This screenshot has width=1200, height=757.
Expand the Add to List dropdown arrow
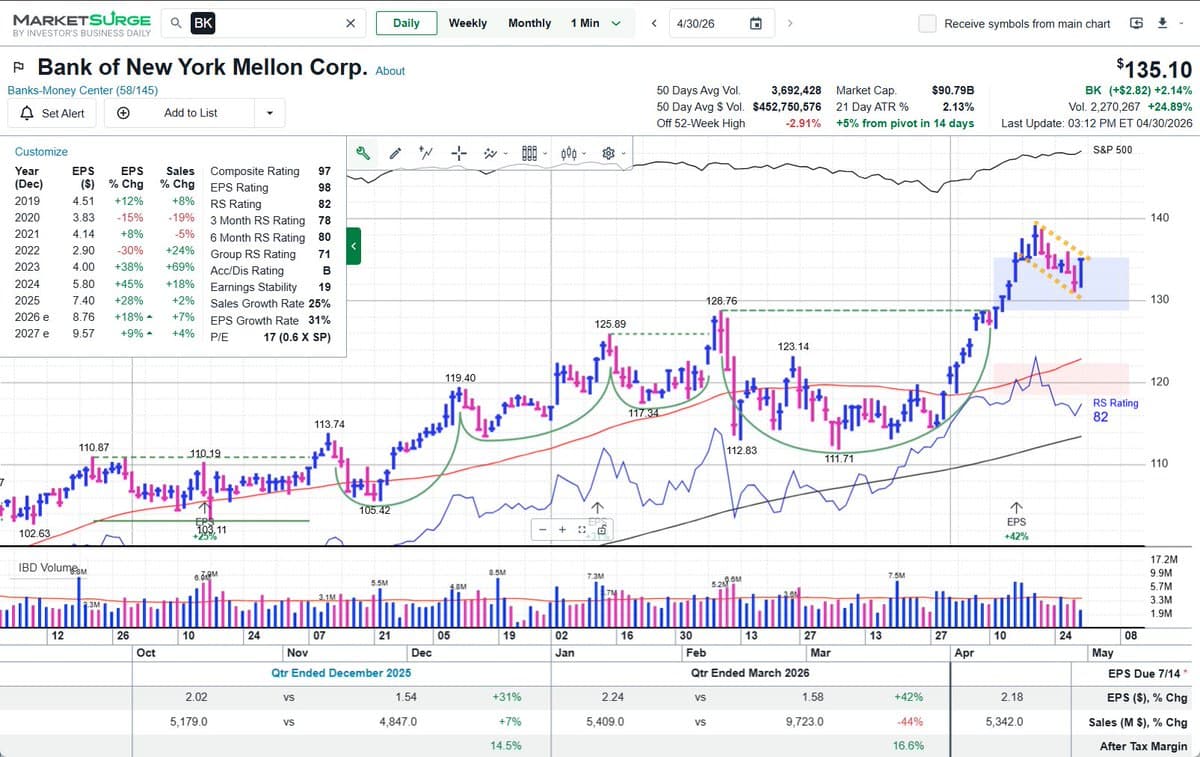(x=269, y=113)
